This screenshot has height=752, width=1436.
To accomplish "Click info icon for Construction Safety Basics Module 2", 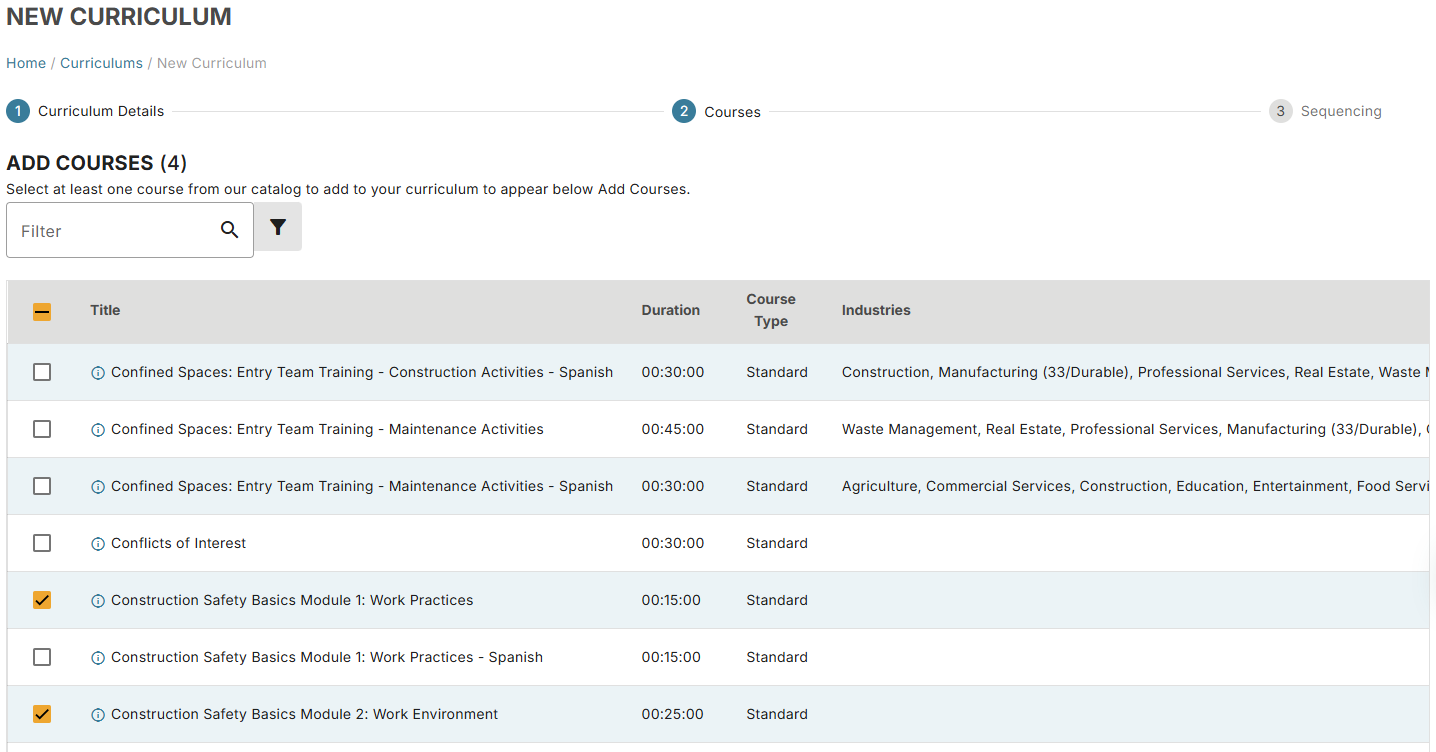I will tap(98, 715).
